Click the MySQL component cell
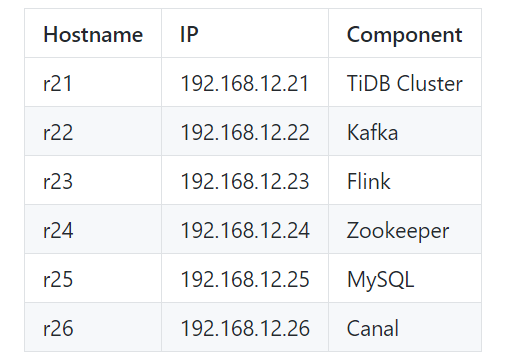This screenshot has width=525, height=364. 405,278
